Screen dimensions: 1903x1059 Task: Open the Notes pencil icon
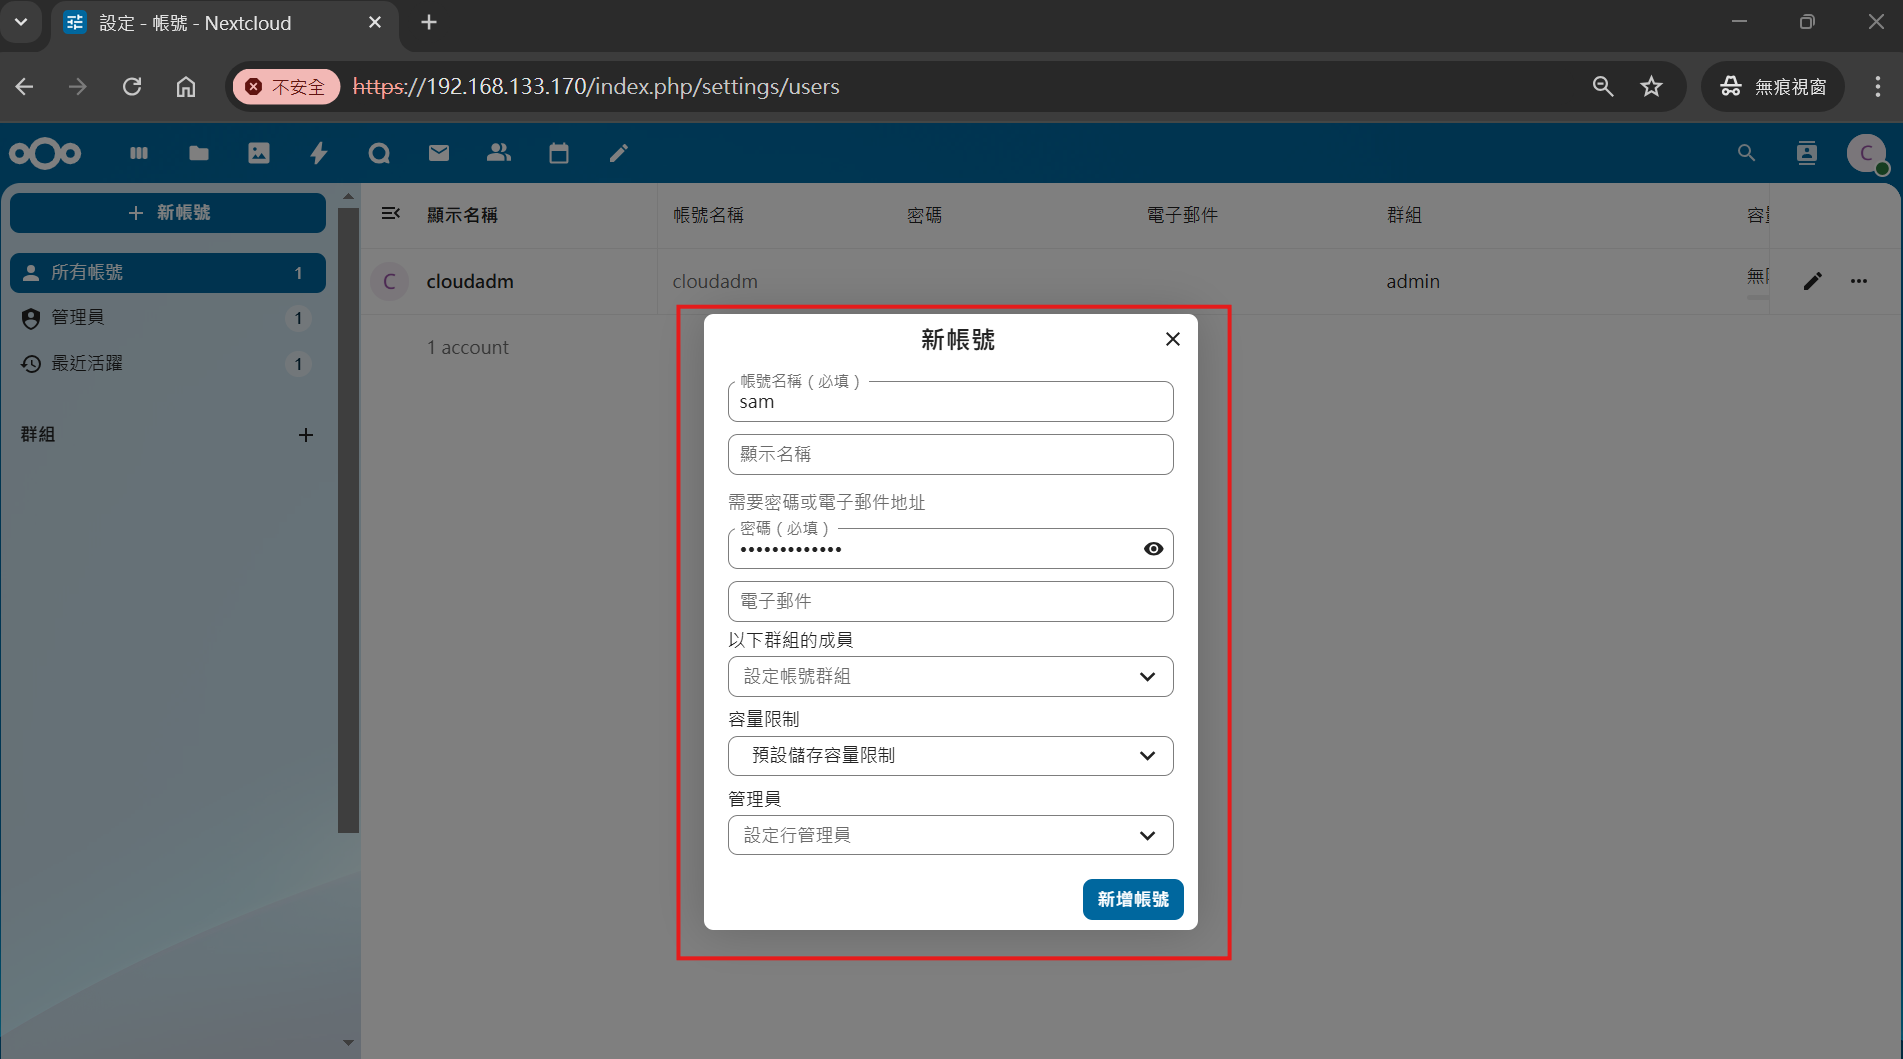pos(619,153)
